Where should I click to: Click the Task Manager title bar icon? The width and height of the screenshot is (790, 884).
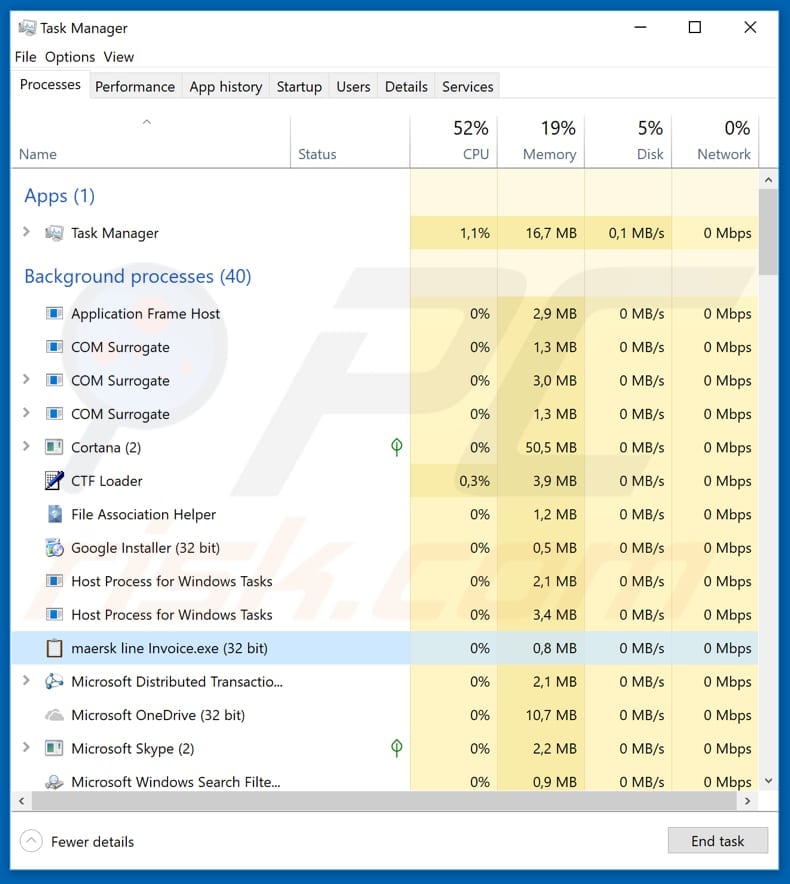[x=27, y=28]
